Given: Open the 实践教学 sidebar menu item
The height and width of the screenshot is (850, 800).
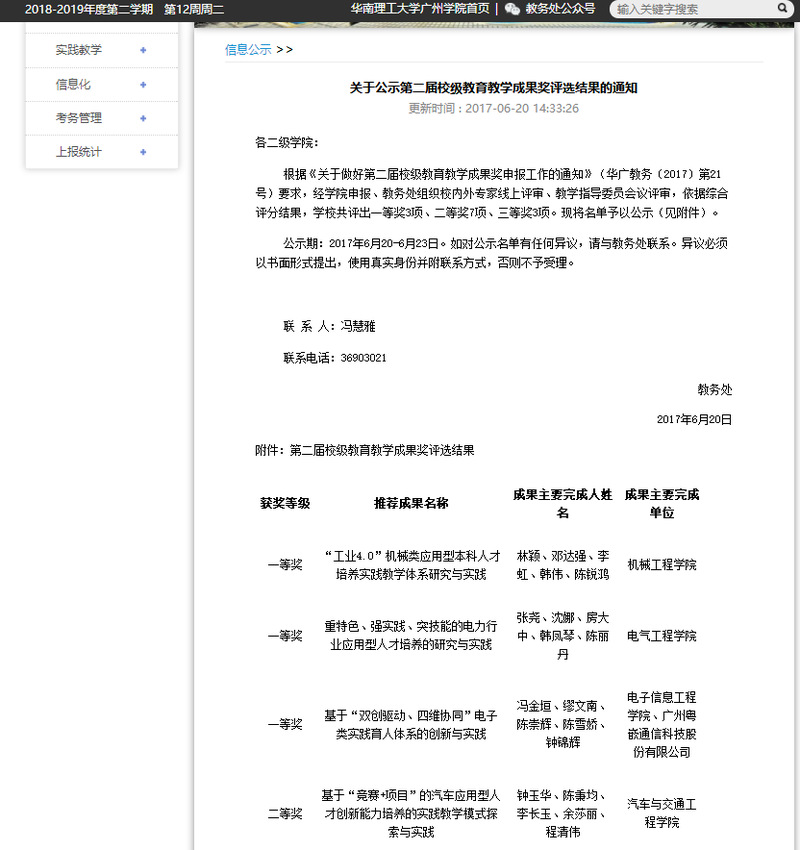Looking at the screenshot, I should (x=79, y=50).
